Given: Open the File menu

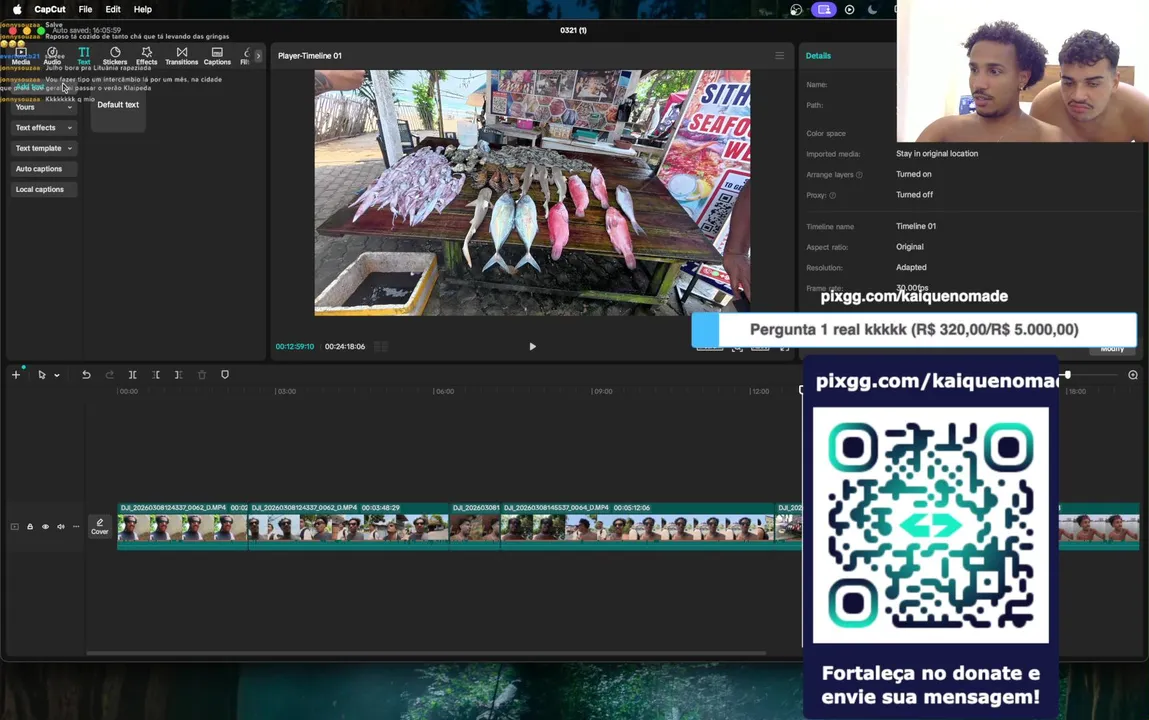Looking at the screenshot, I should pyautogui.click(x=85, y=10).
